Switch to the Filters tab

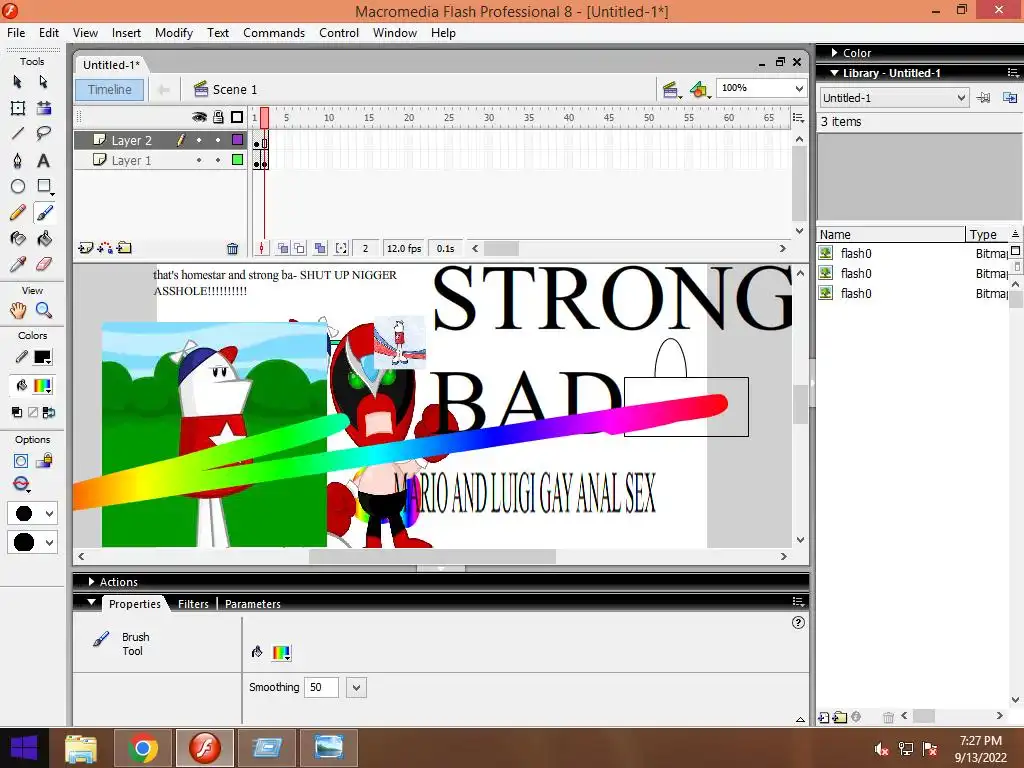193,604
